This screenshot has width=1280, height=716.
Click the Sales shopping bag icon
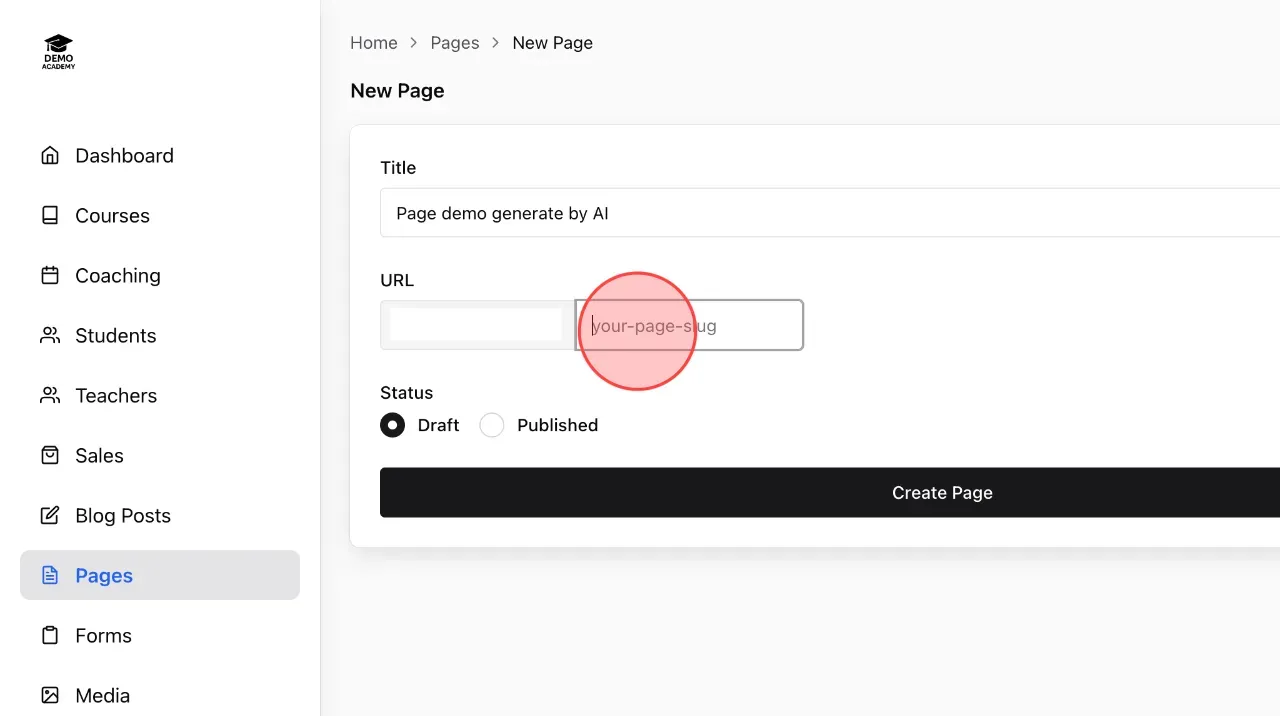[x=50, y=455]
